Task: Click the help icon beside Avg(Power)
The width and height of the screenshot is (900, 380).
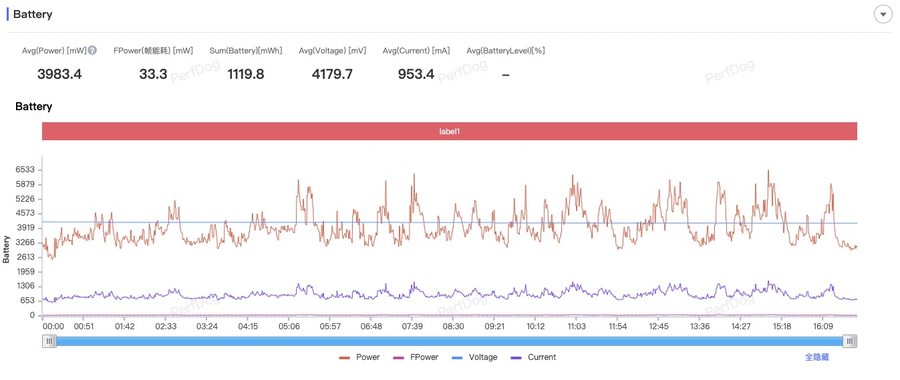Action: point(92,51)
